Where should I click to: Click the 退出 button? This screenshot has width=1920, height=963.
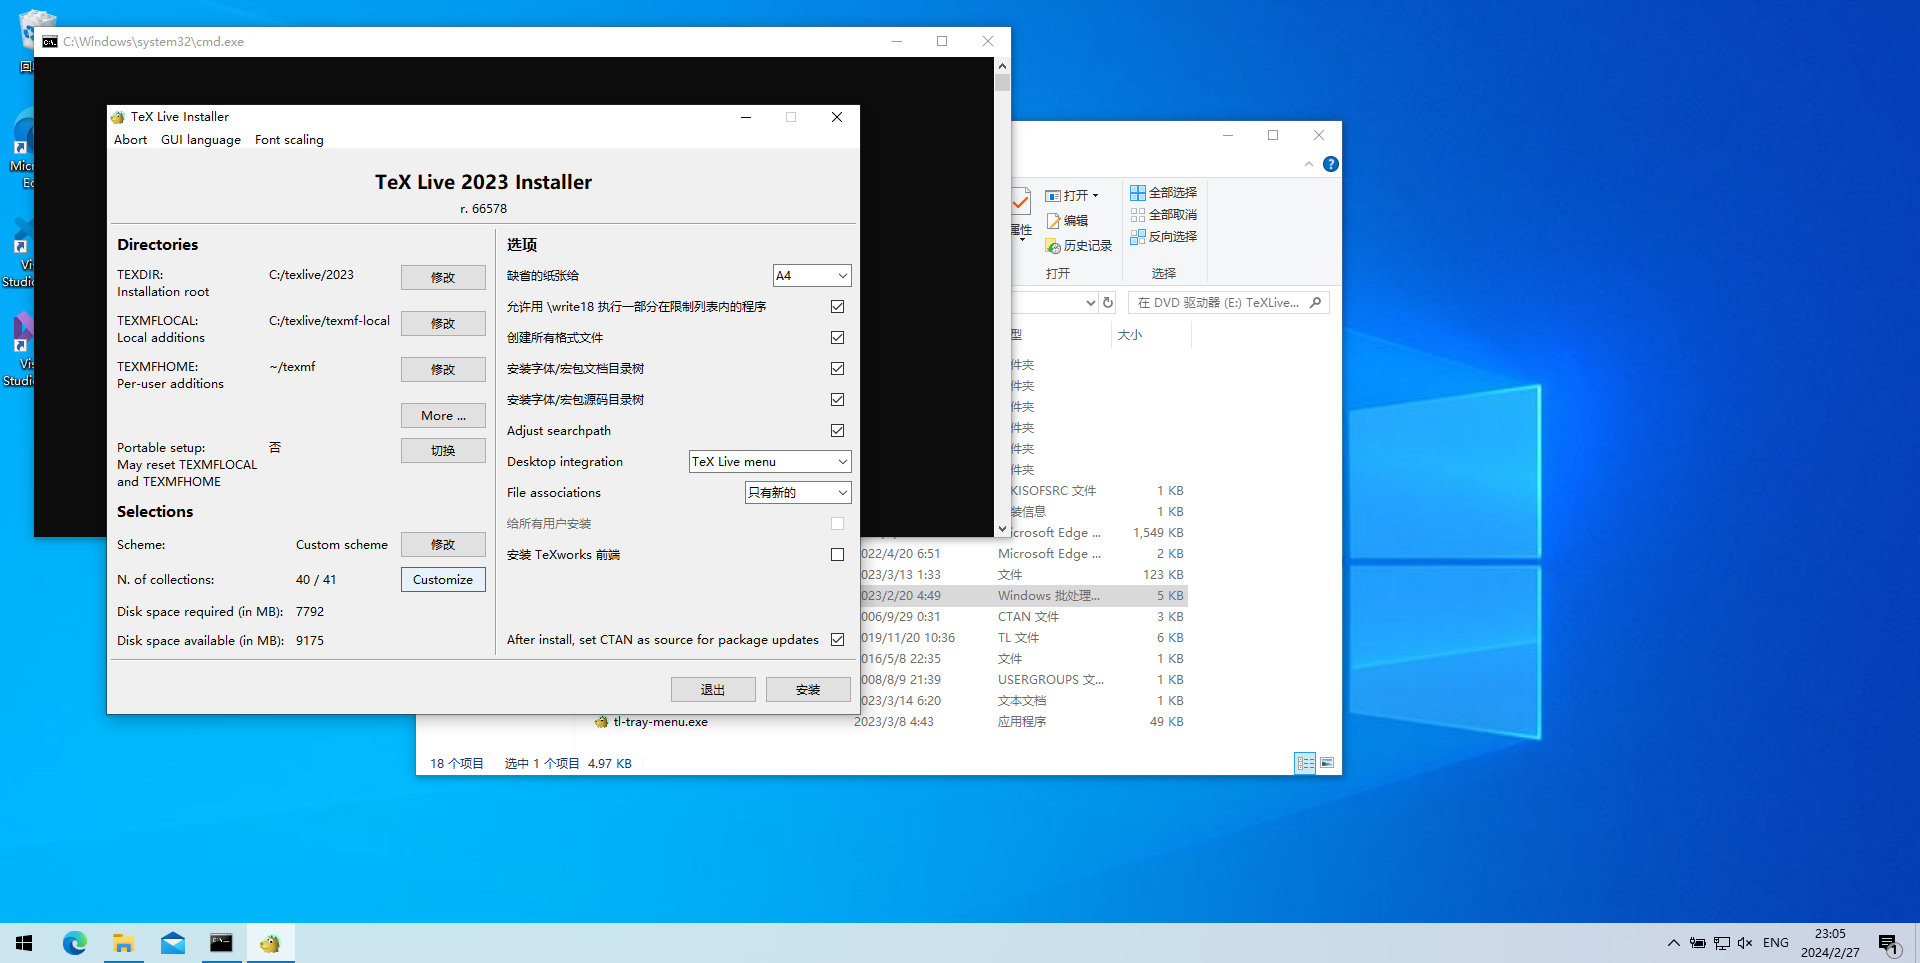tap(713, 690)
